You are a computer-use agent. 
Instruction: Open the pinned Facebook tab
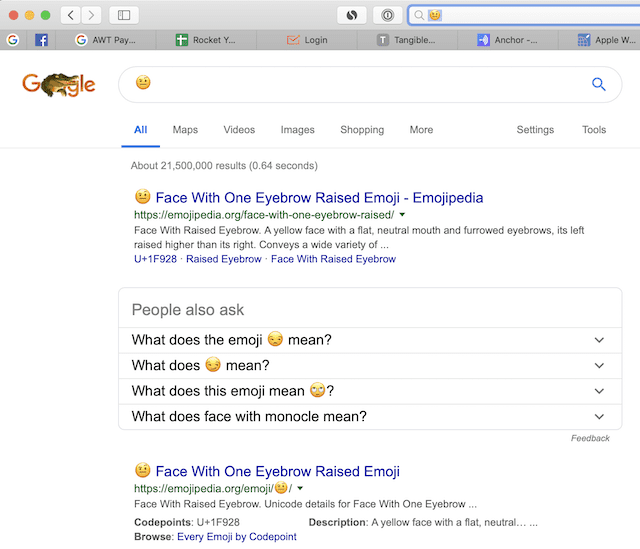point(41,40)
